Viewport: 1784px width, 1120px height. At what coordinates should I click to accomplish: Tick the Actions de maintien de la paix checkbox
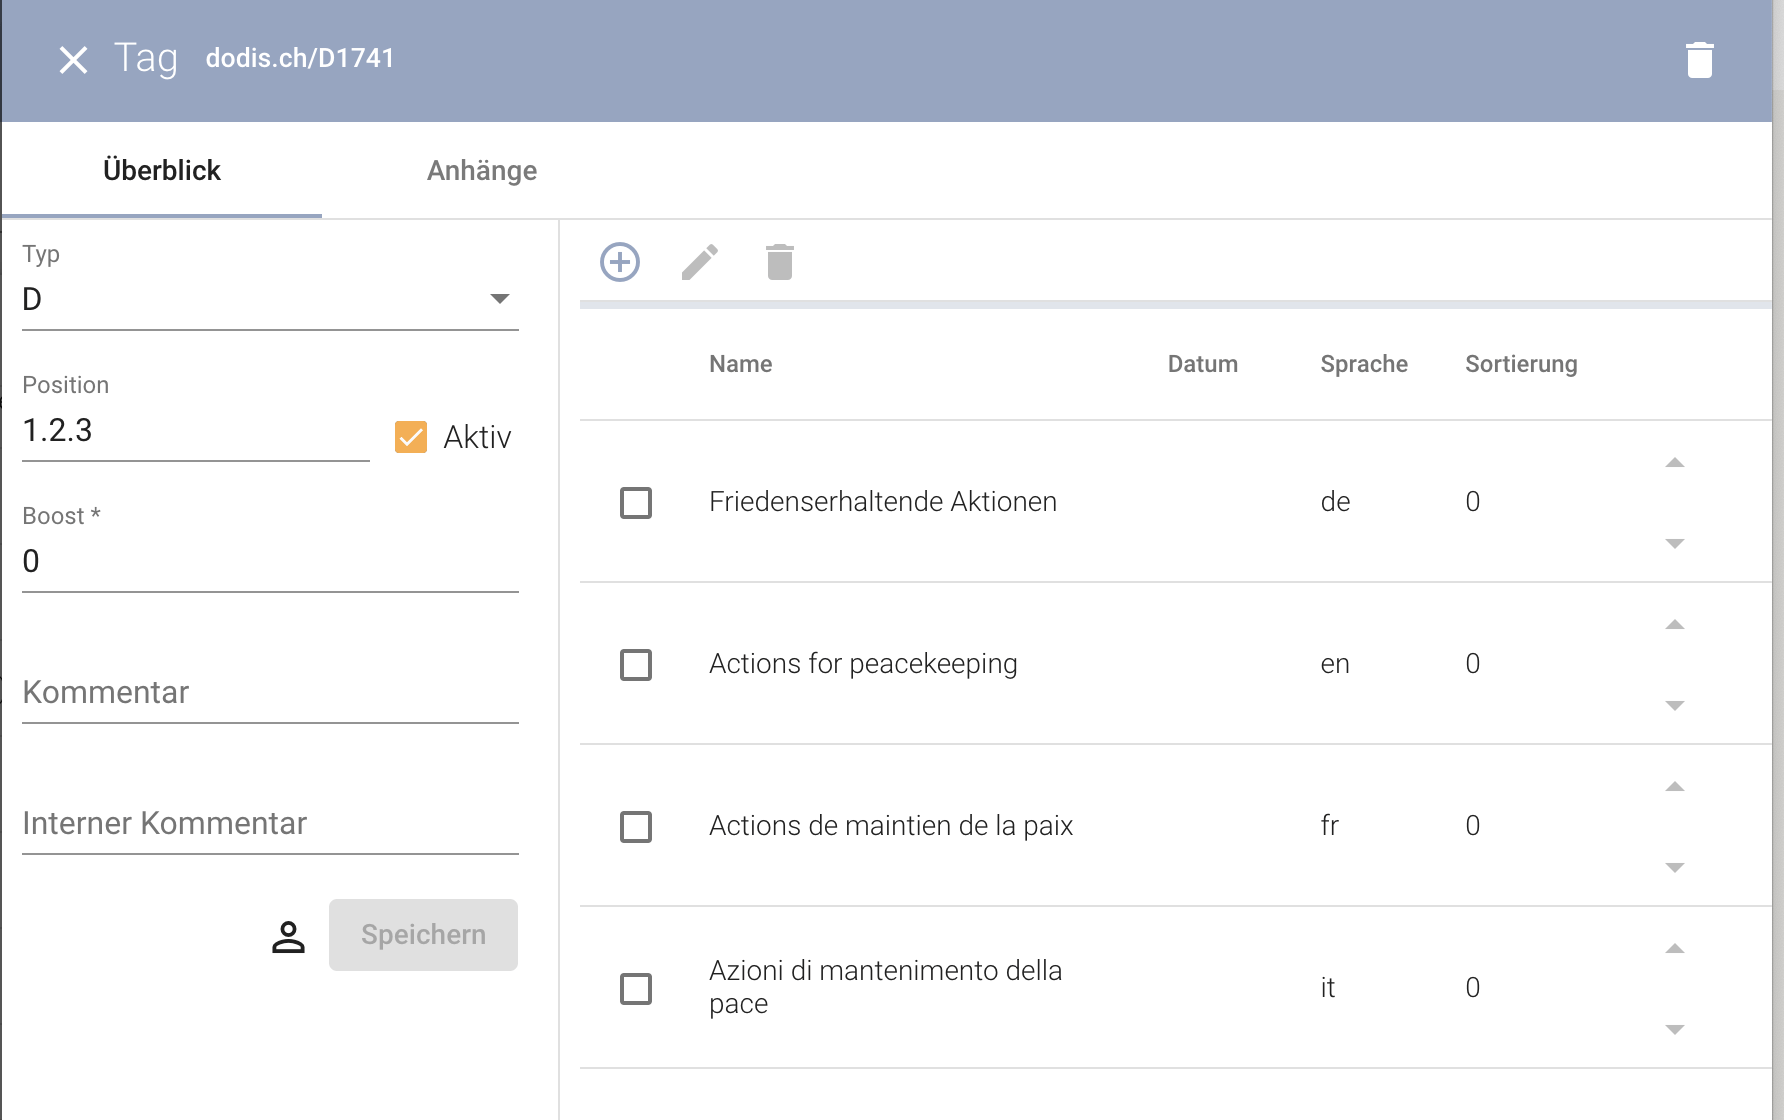tap(636, 826)
